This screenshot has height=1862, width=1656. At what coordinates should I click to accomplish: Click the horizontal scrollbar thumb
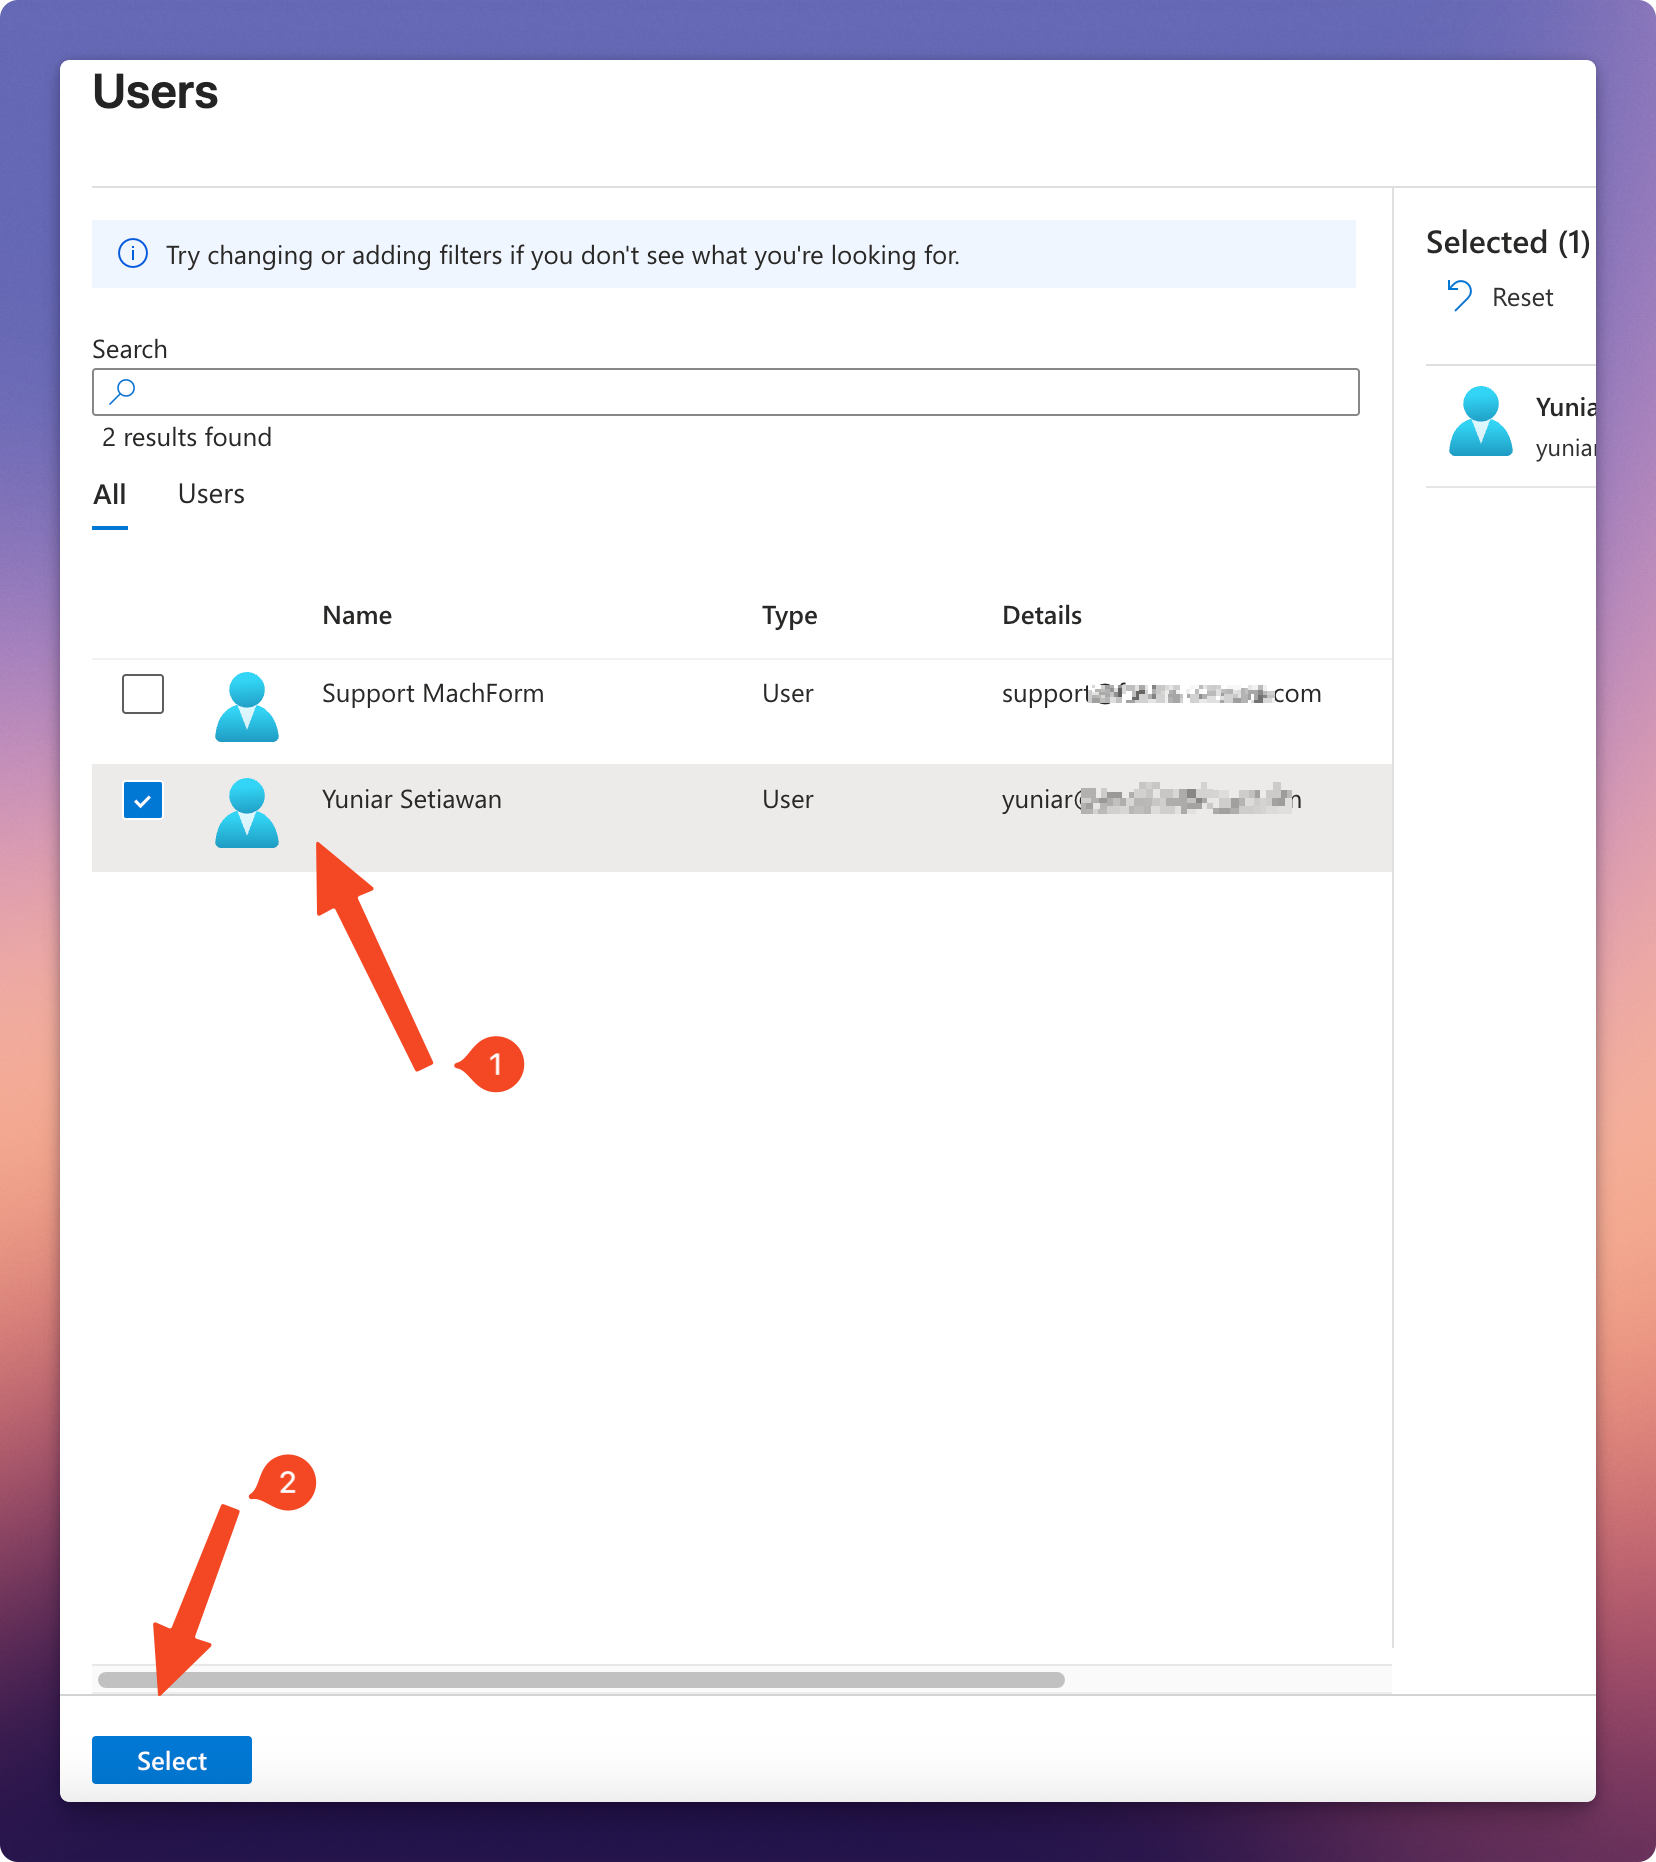[581, 1680]
